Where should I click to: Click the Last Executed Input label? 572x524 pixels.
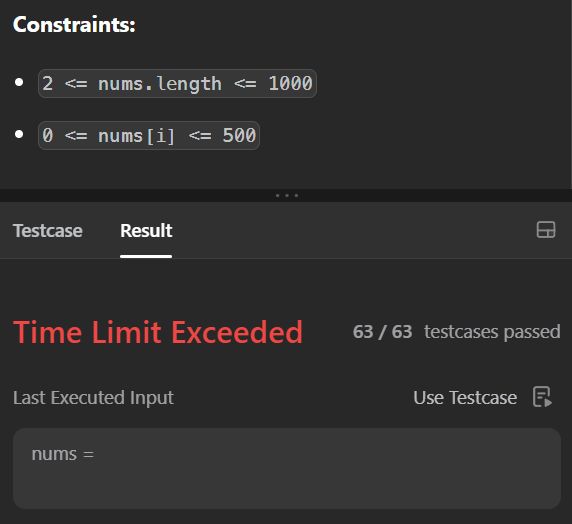pos(93,397)
